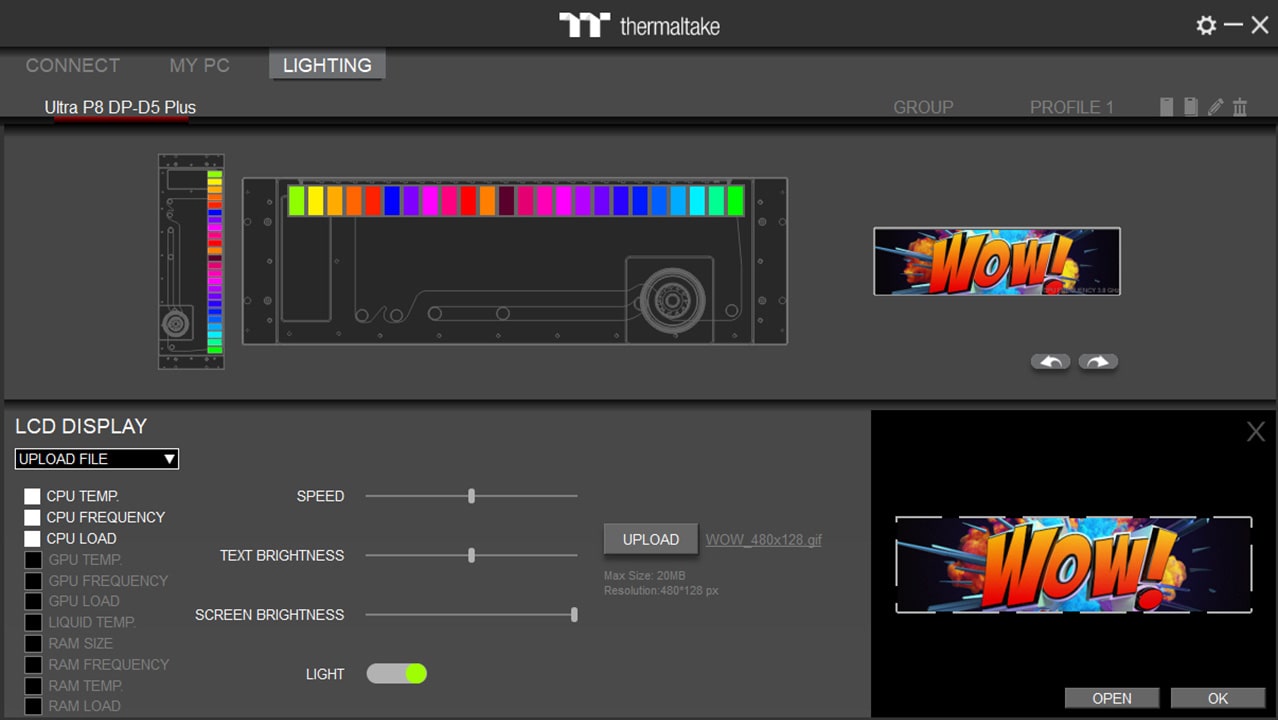1278x720 pixels.
Task: Minimize the Thermaltake window
Action: (1233, 25)
